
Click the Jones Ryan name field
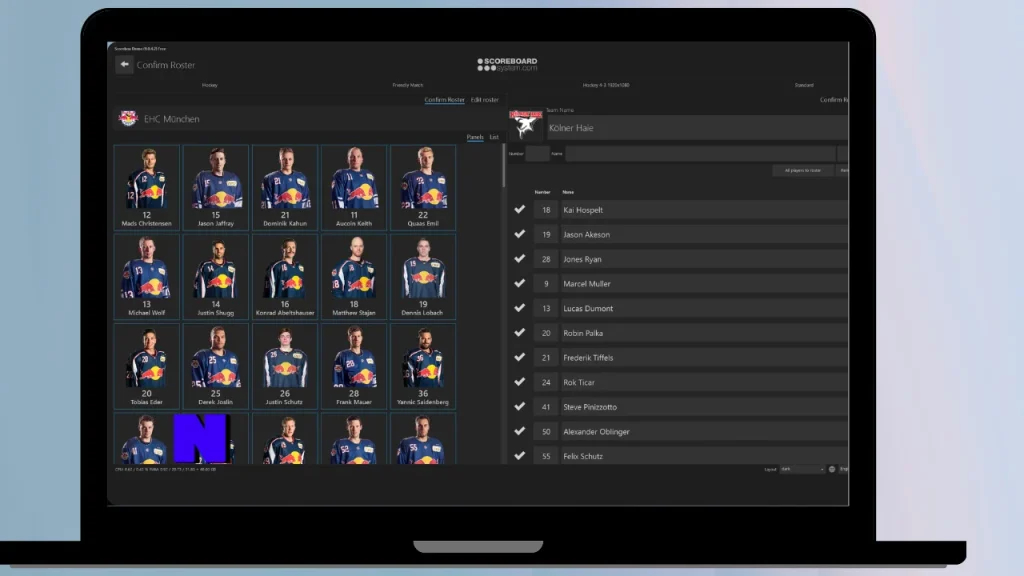tap(705, 259)
